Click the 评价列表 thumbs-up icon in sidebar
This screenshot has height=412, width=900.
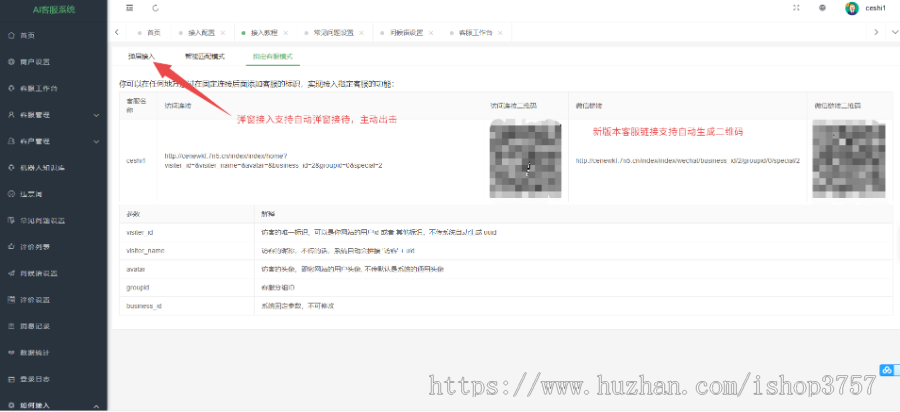coord(11,247)
